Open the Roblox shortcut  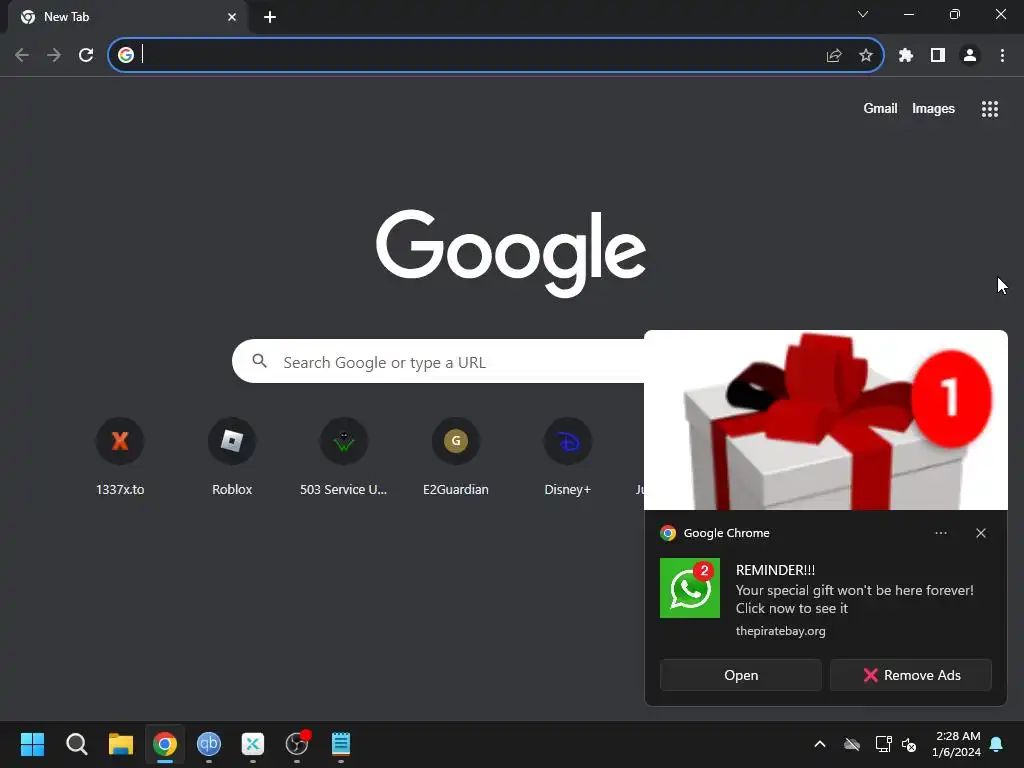pos(232,456)
